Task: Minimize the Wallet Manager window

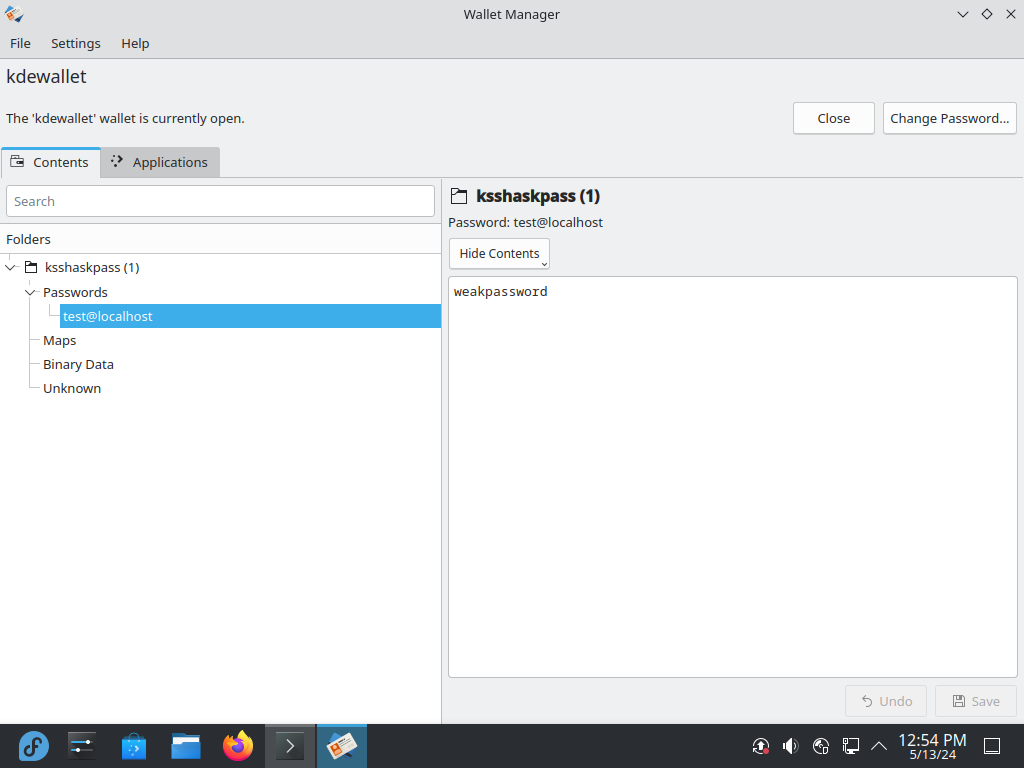Action: point(963,14)
